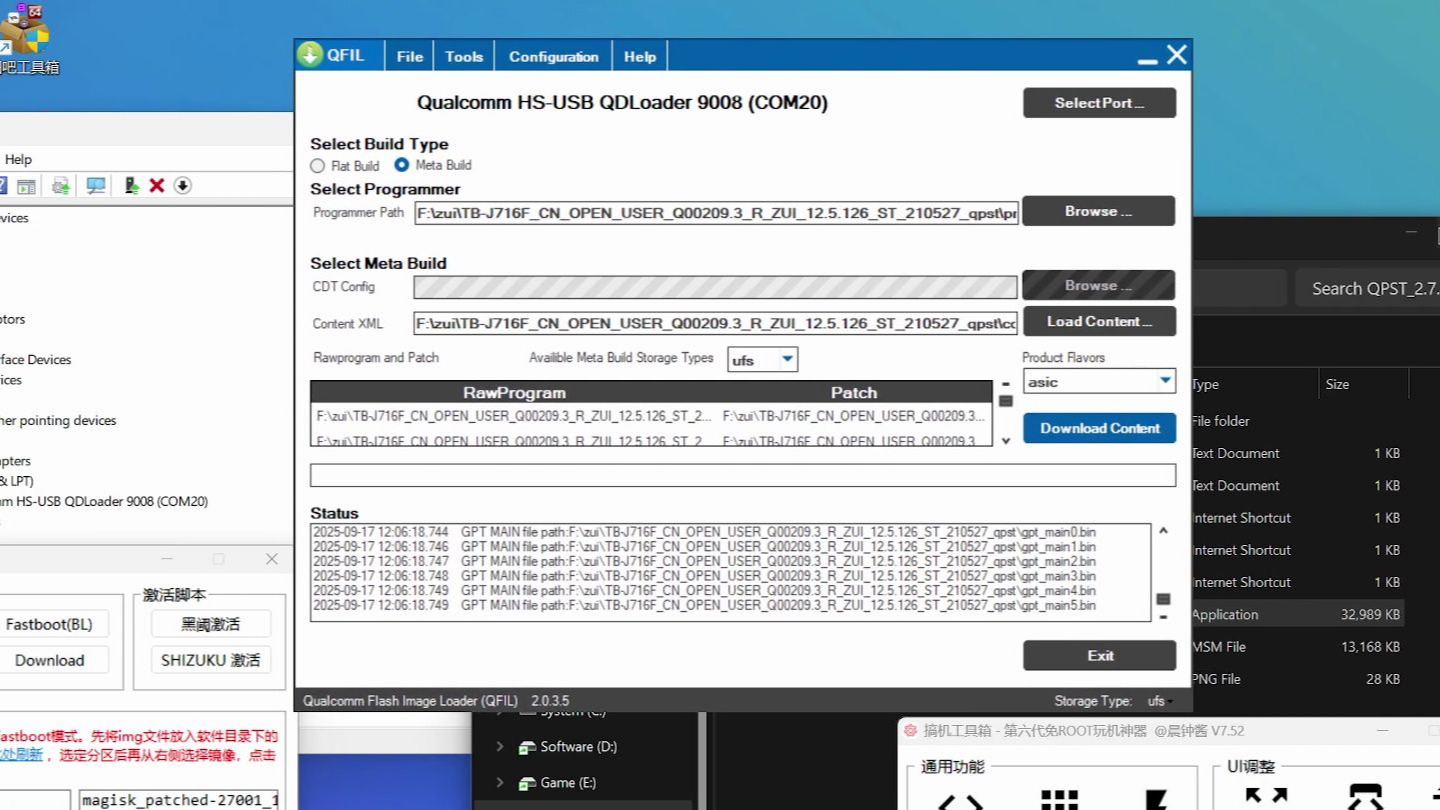Click the black down-arrow circle toolbar icon
Viewport: 1440px width, 810px height.
tap(182, 185)
